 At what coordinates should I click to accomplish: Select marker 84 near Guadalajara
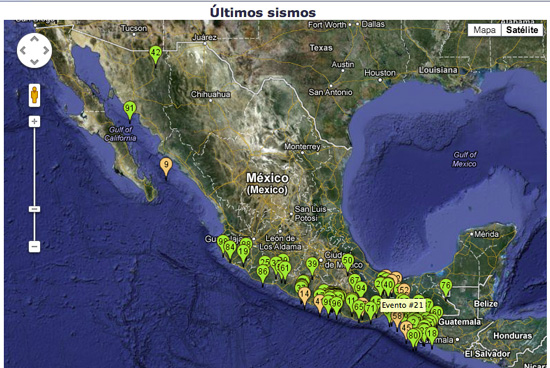pos(230,250)
